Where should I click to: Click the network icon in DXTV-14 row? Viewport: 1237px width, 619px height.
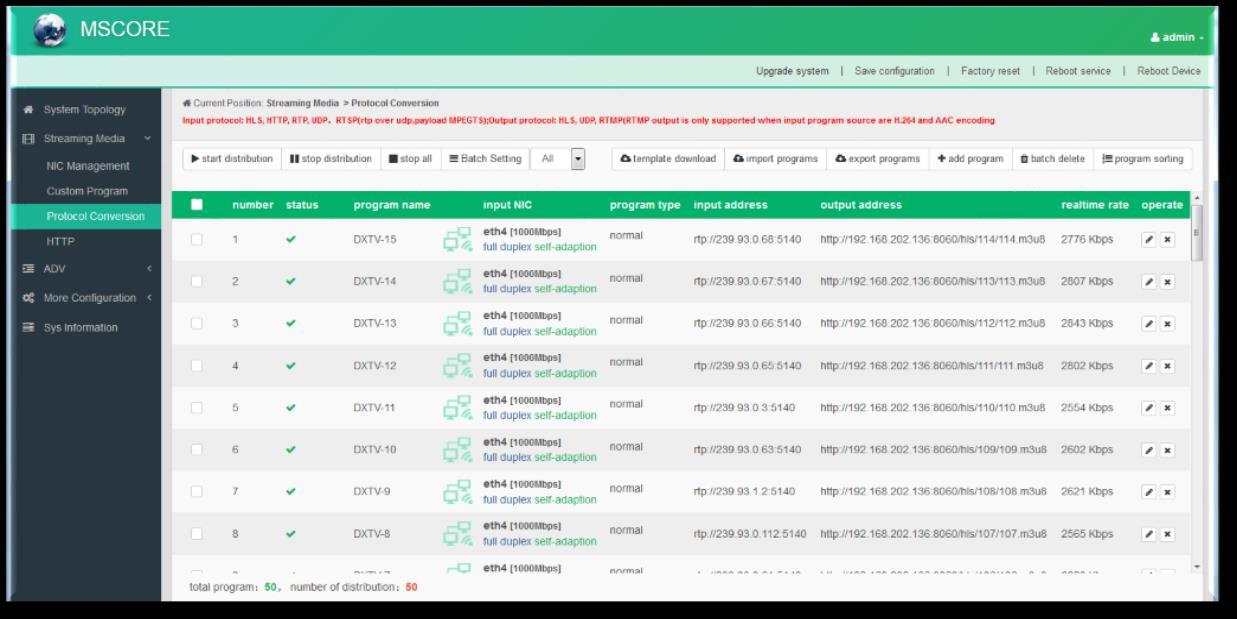coord(458,283)
